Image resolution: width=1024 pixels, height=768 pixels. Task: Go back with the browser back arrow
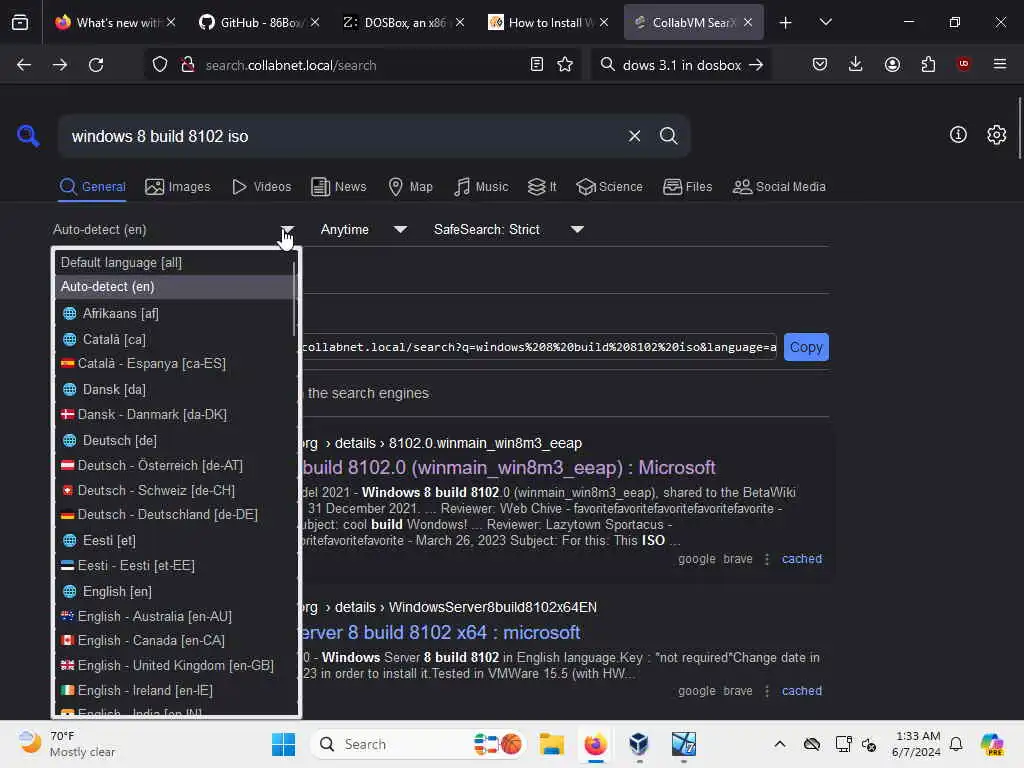[24, 65]
